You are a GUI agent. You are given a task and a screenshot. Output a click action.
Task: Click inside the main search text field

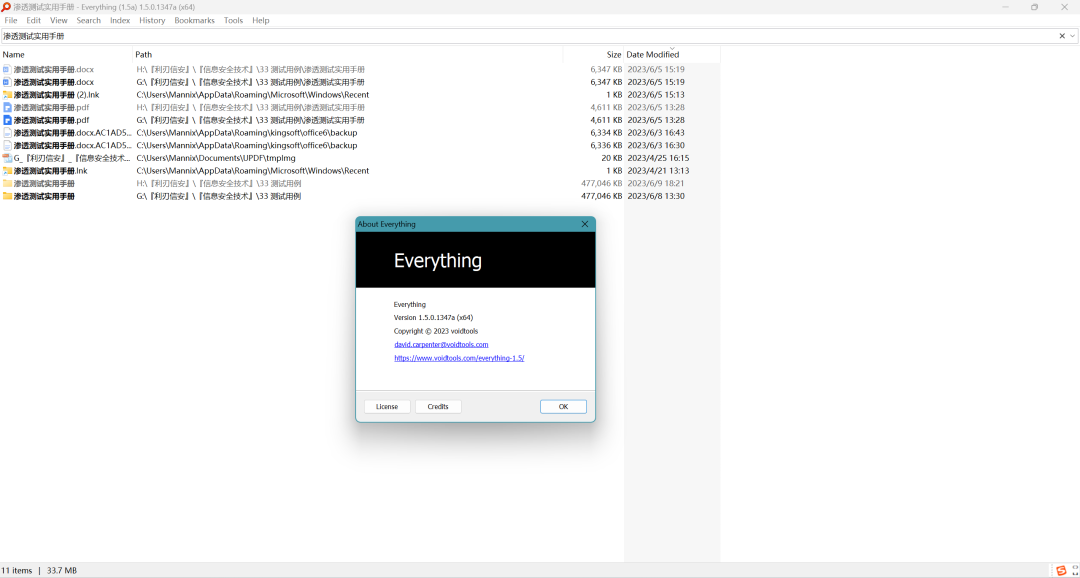(527, 36)
